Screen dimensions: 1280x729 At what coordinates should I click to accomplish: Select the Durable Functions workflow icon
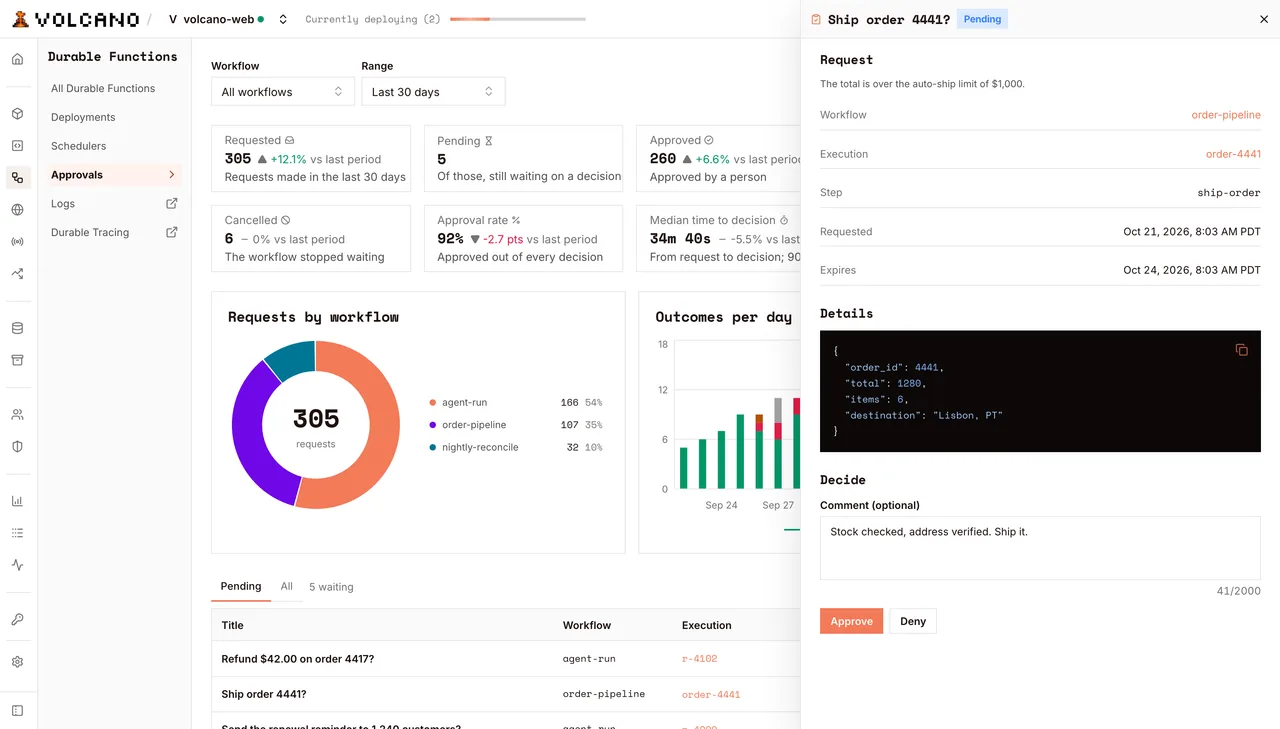[17, 178]
